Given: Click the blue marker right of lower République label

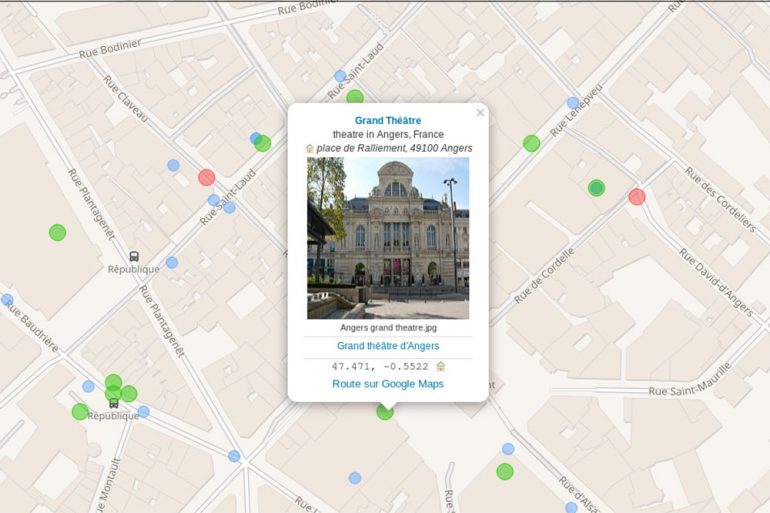Looking at the screenshot, I should point(143,411).
